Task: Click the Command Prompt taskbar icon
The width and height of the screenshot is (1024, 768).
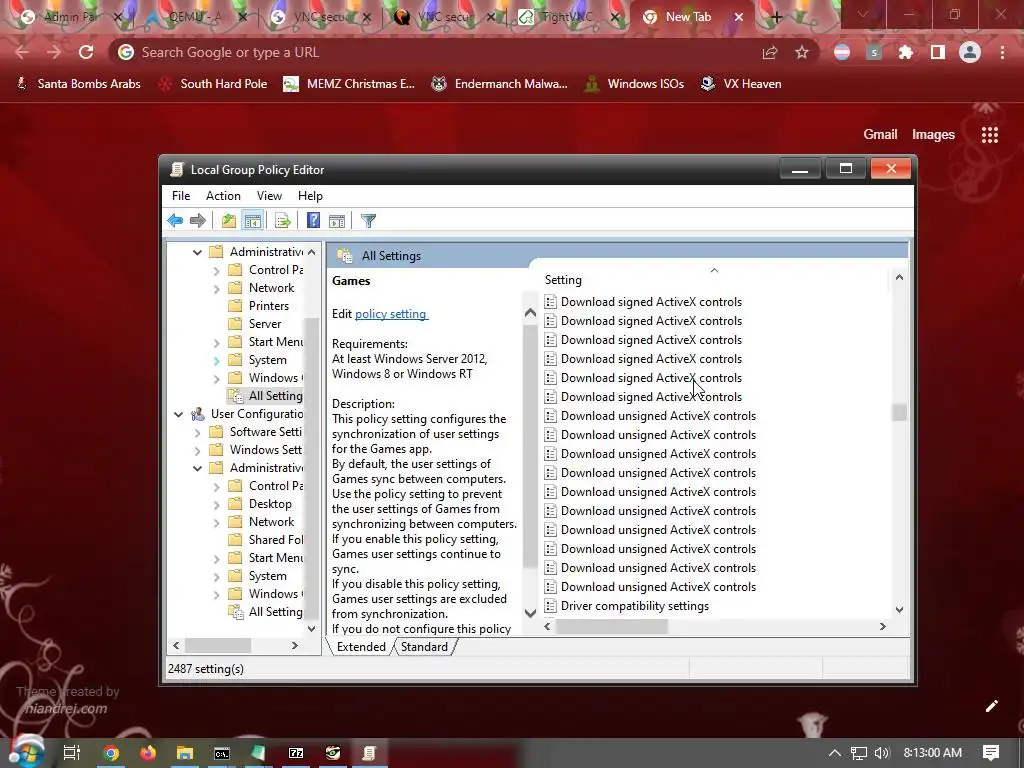Action: pyautogui.click(x=222, y=753)
